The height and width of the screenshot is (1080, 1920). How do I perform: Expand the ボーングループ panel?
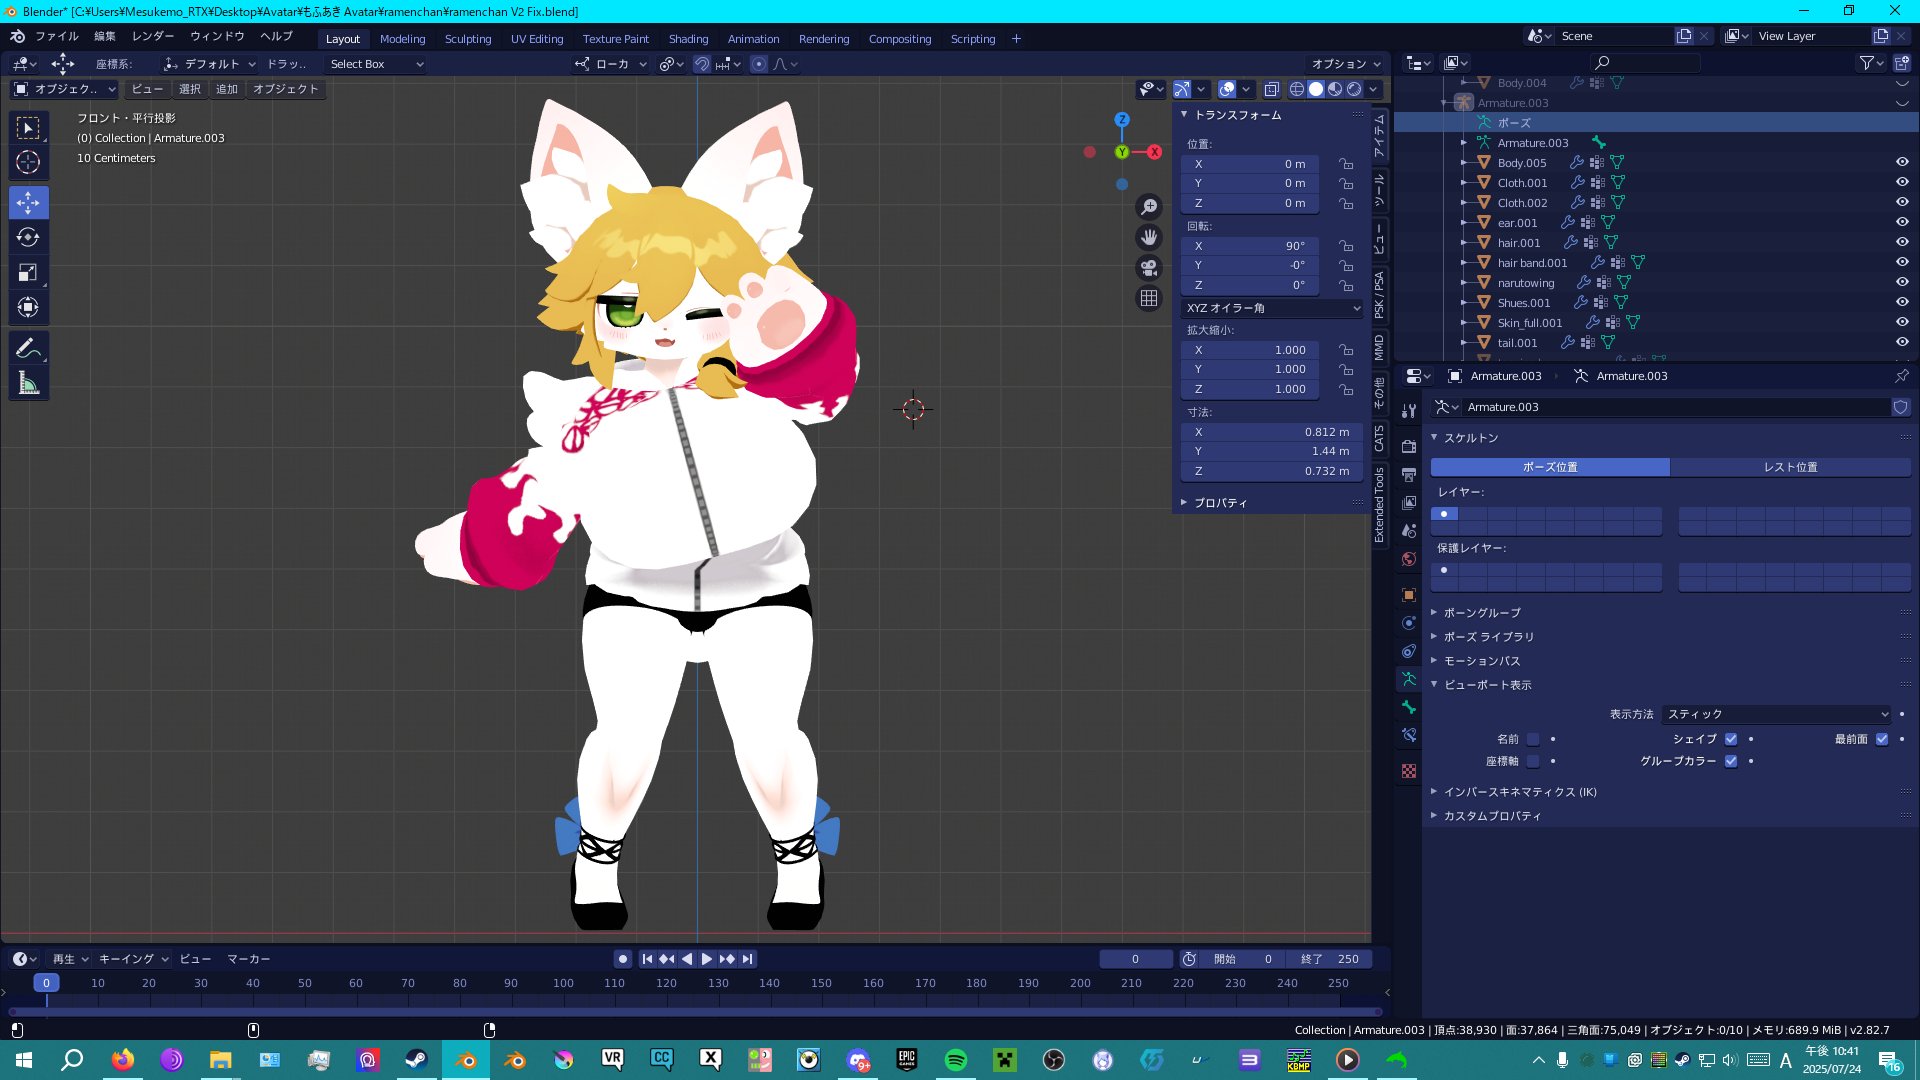[1480, 612]
